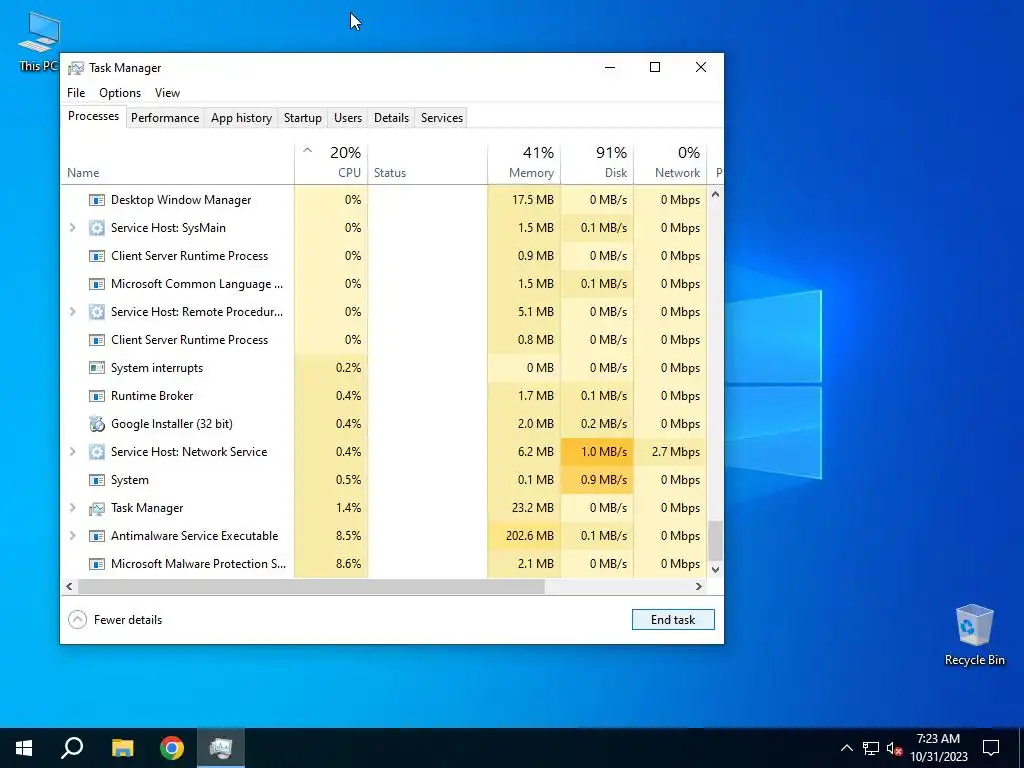The image size is (1024, 768).
Task: Expand Antimalware Service Executable group
Action: [x=72, y=536]
